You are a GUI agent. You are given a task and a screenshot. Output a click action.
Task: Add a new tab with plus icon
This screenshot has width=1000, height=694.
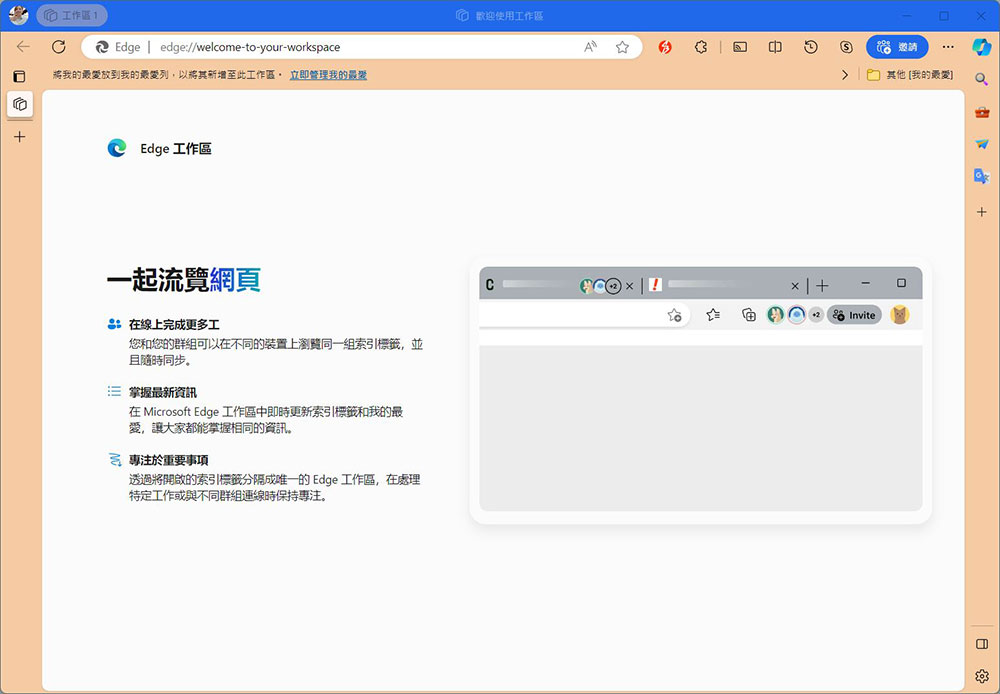point(20,137)
